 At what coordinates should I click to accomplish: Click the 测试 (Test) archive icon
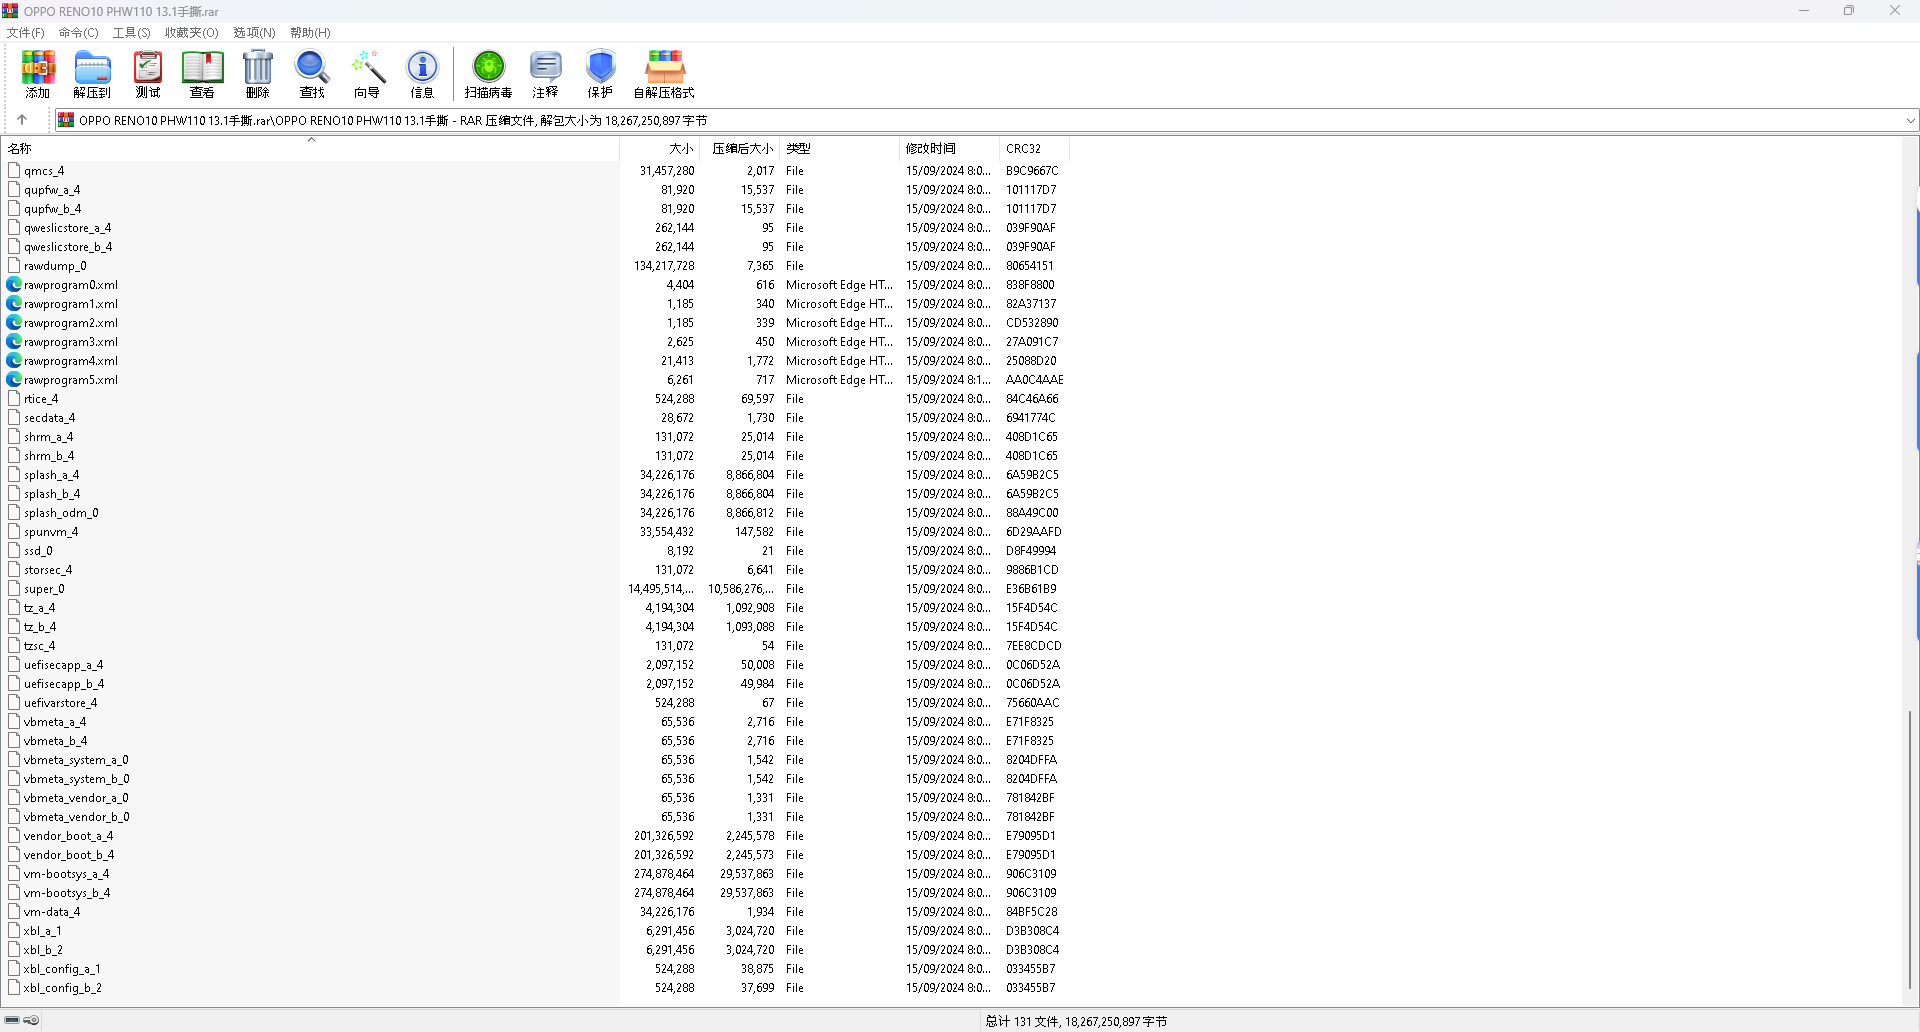click(x=148, y=74)
